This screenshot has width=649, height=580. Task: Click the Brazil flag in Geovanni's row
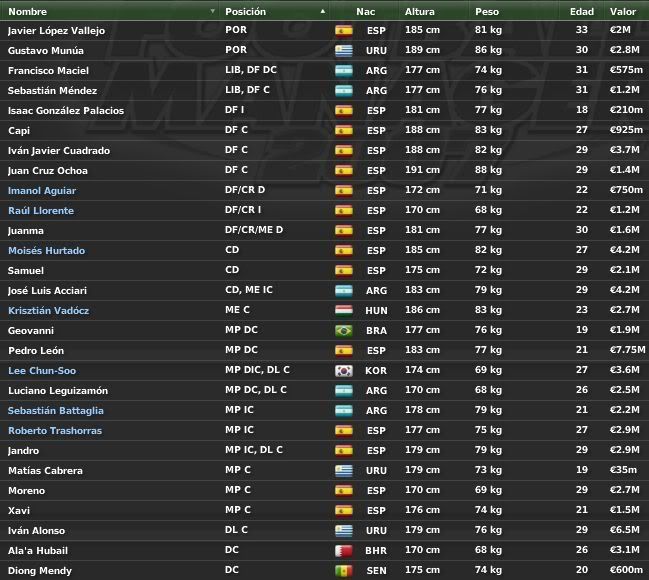(344, 330)
